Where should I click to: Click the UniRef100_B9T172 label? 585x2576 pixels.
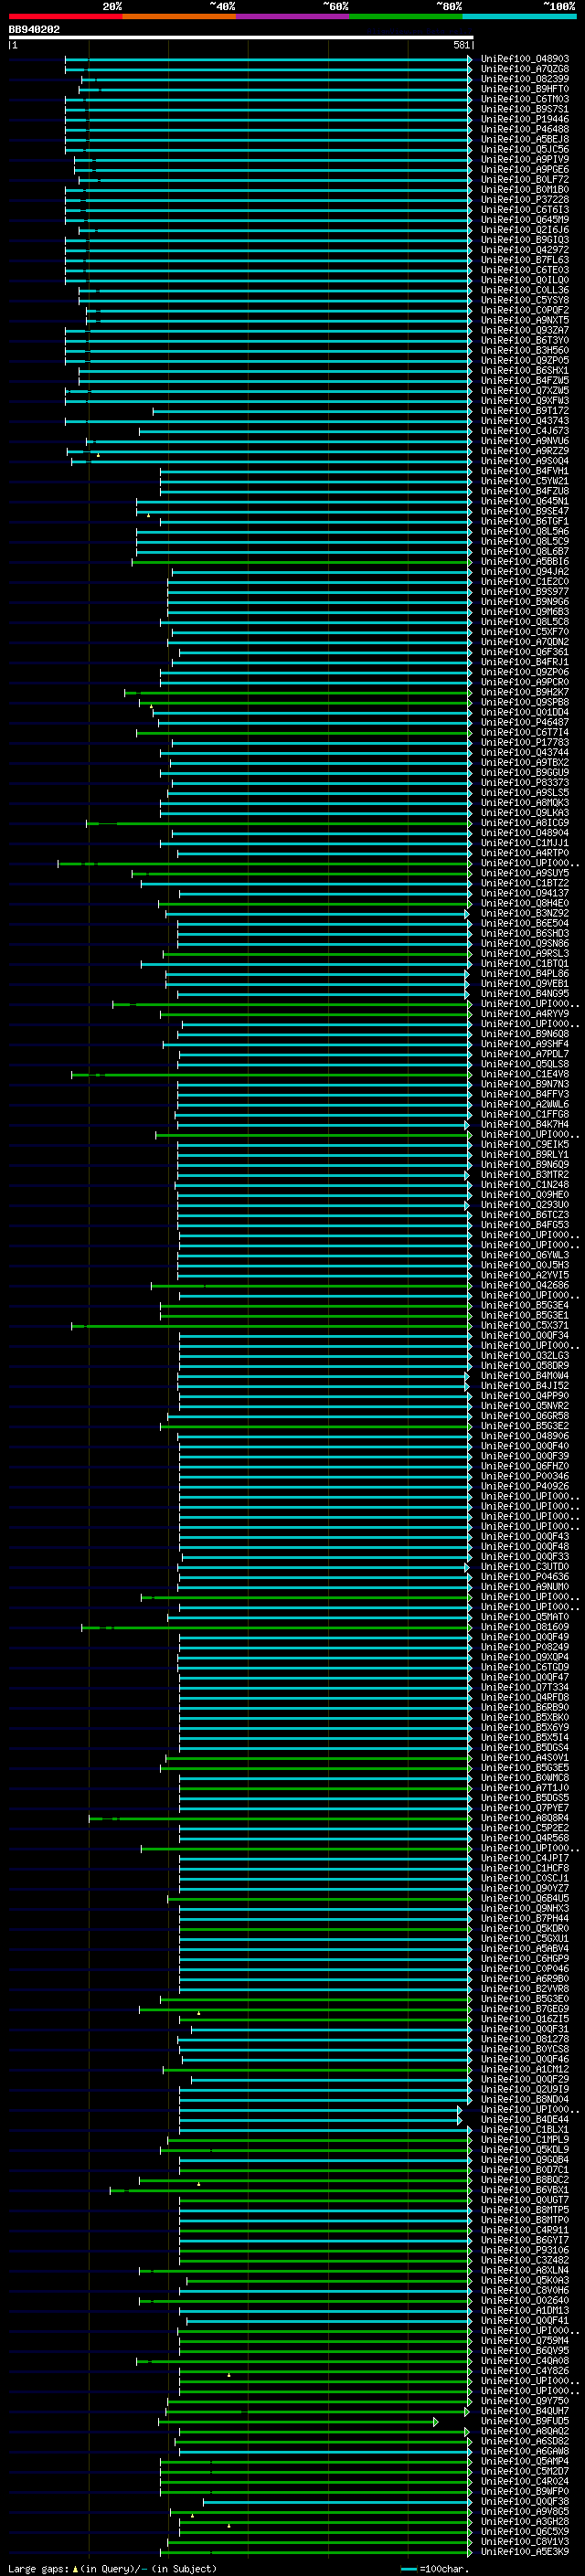524,411
